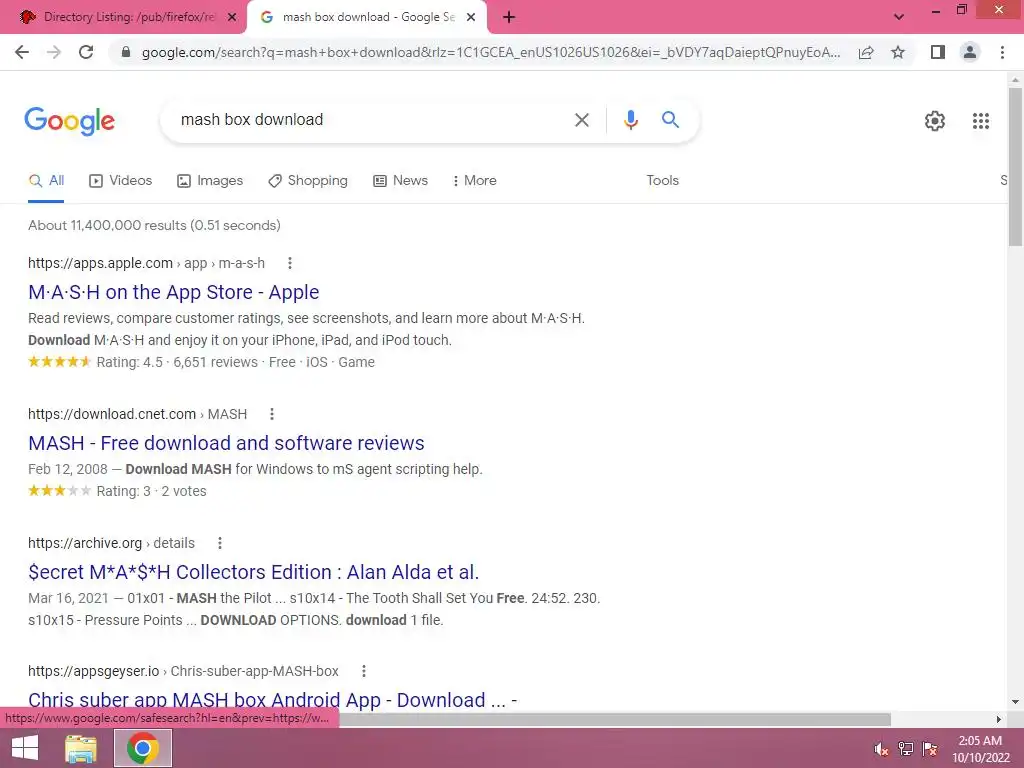Select the All results tab
The width and height of the screenshot is (1024, 768).
46,181
